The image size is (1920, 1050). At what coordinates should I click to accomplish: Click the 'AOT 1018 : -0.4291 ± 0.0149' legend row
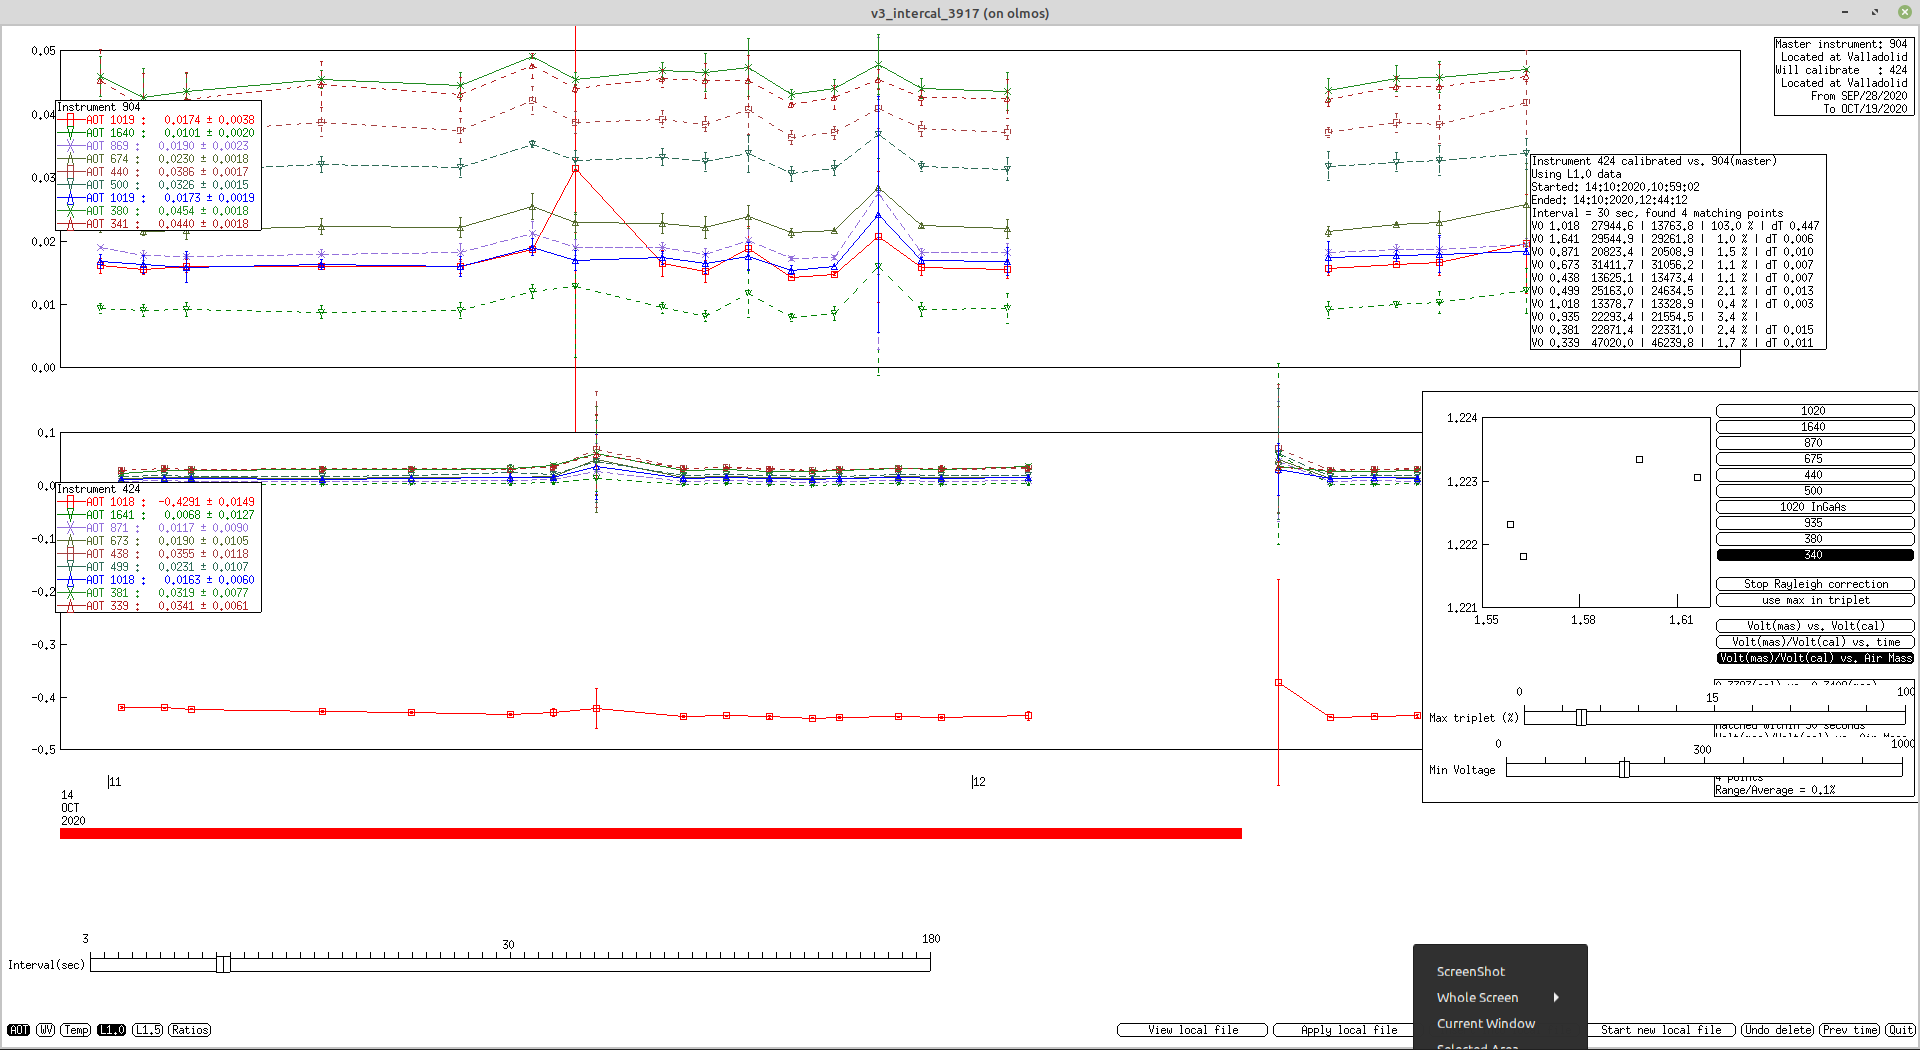pos(158,502)
